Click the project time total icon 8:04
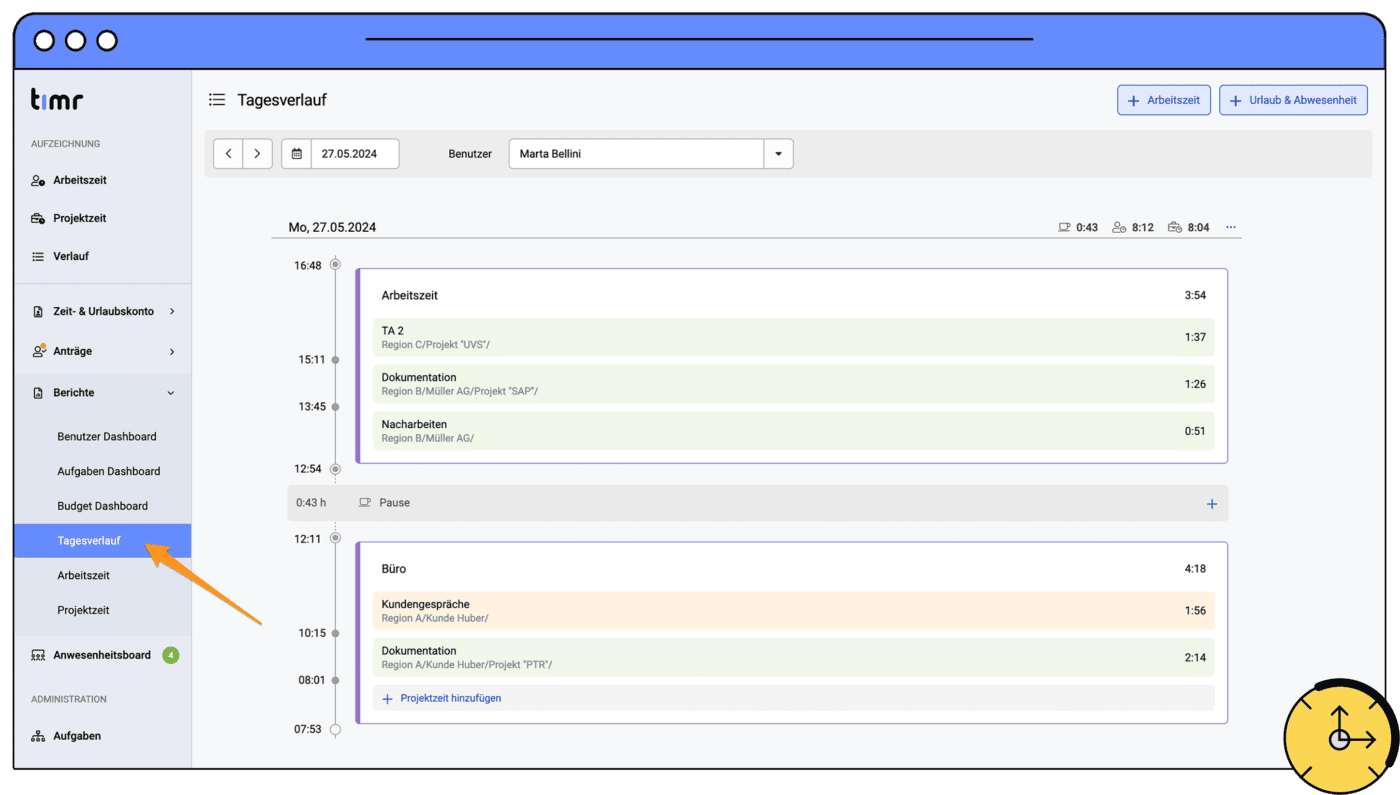 [1175, 227]
